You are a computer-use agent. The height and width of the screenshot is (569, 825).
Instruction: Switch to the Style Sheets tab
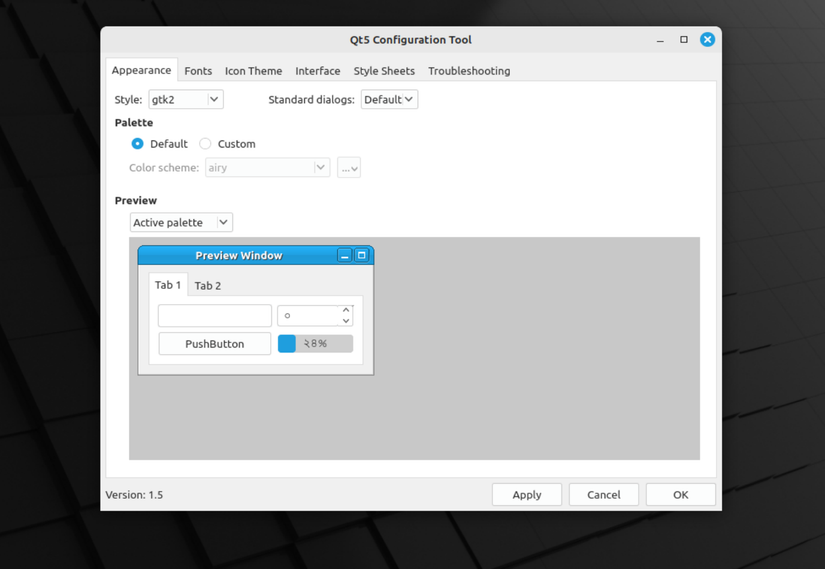point(384,71)
